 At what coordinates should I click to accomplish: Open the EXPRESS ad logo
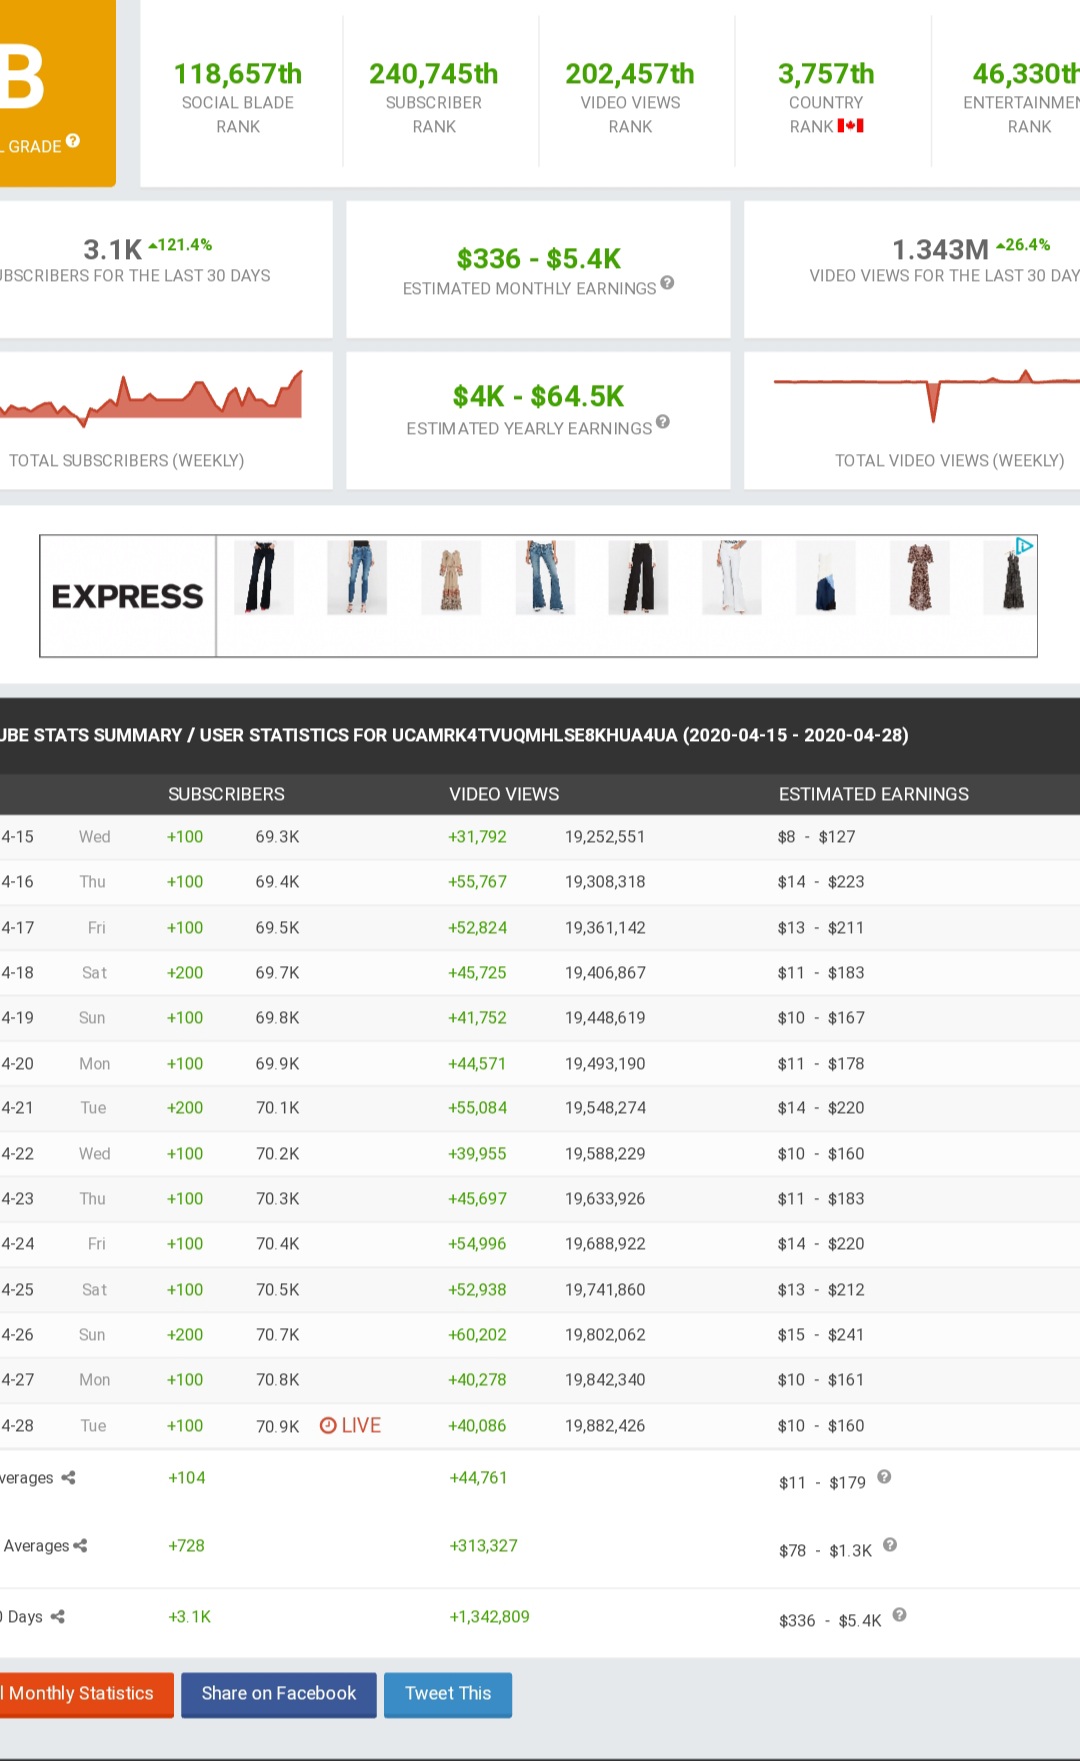coord(128,596)
